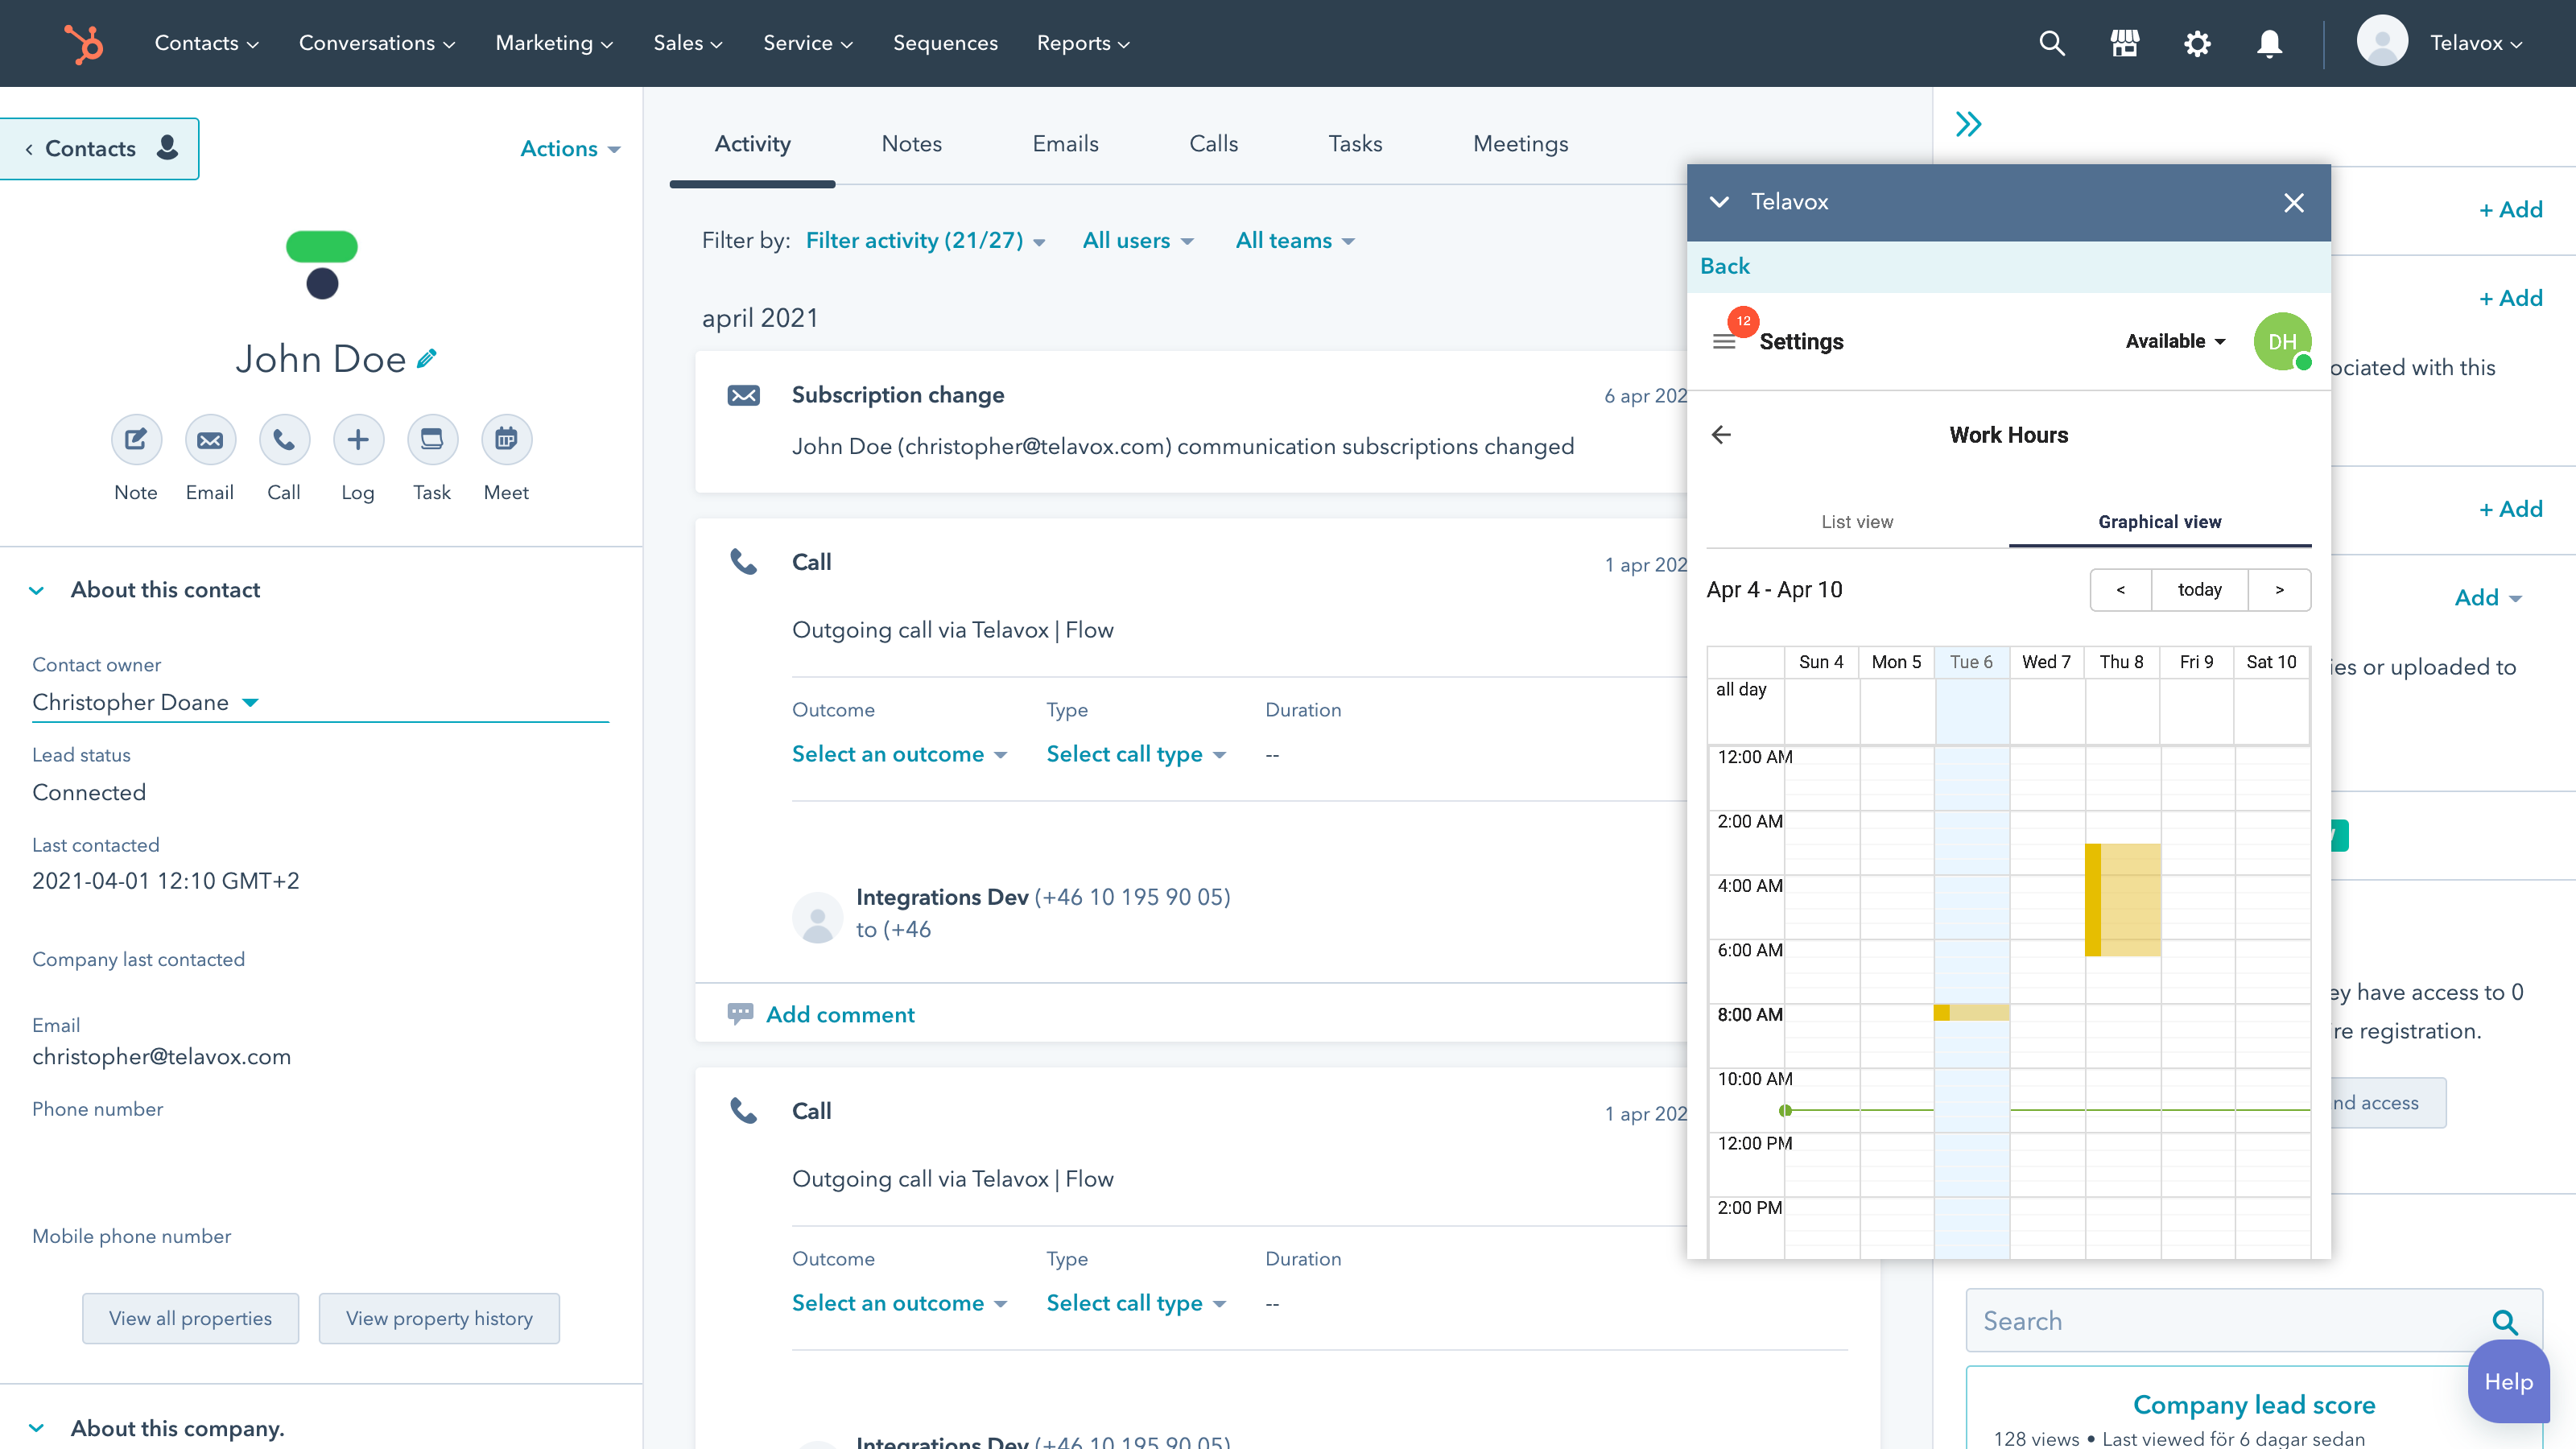The image size is (2576, 1449).
Task: Open the settings gear icon
Action: (2197, 43)
